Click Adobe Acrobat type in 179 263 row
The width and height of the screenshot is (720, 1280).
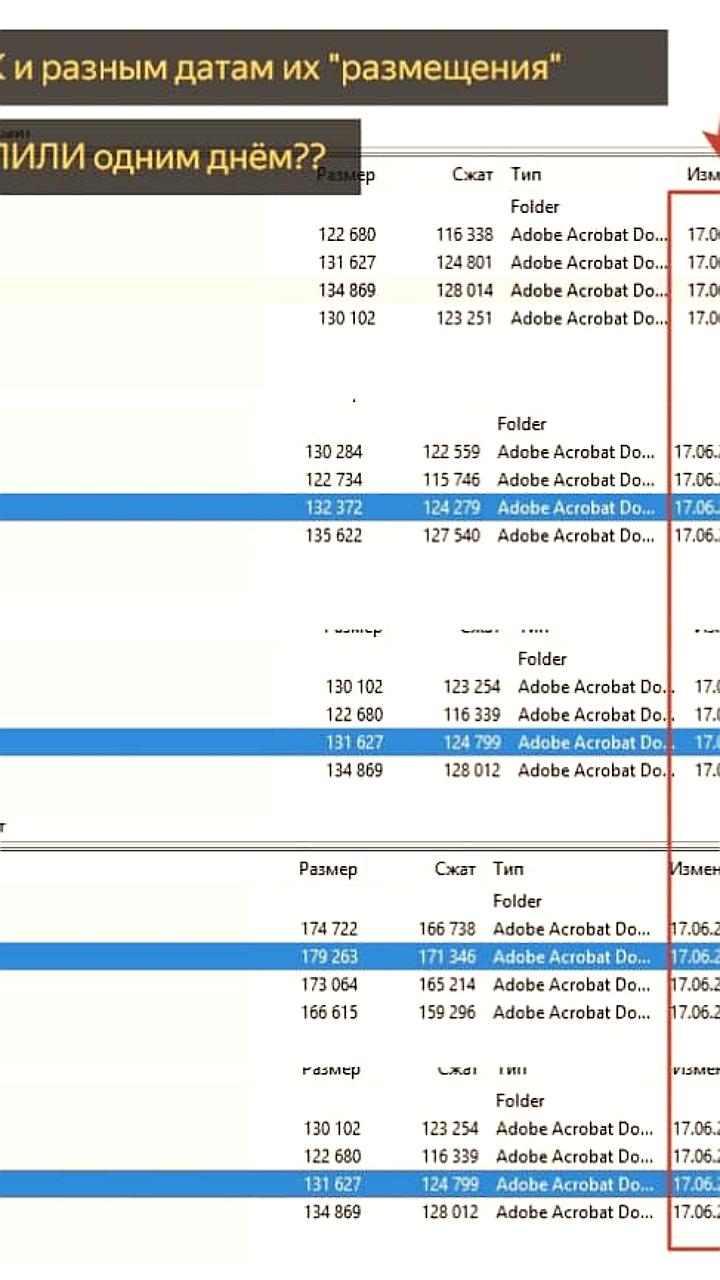pyautogui.click(x=572, y=957)
